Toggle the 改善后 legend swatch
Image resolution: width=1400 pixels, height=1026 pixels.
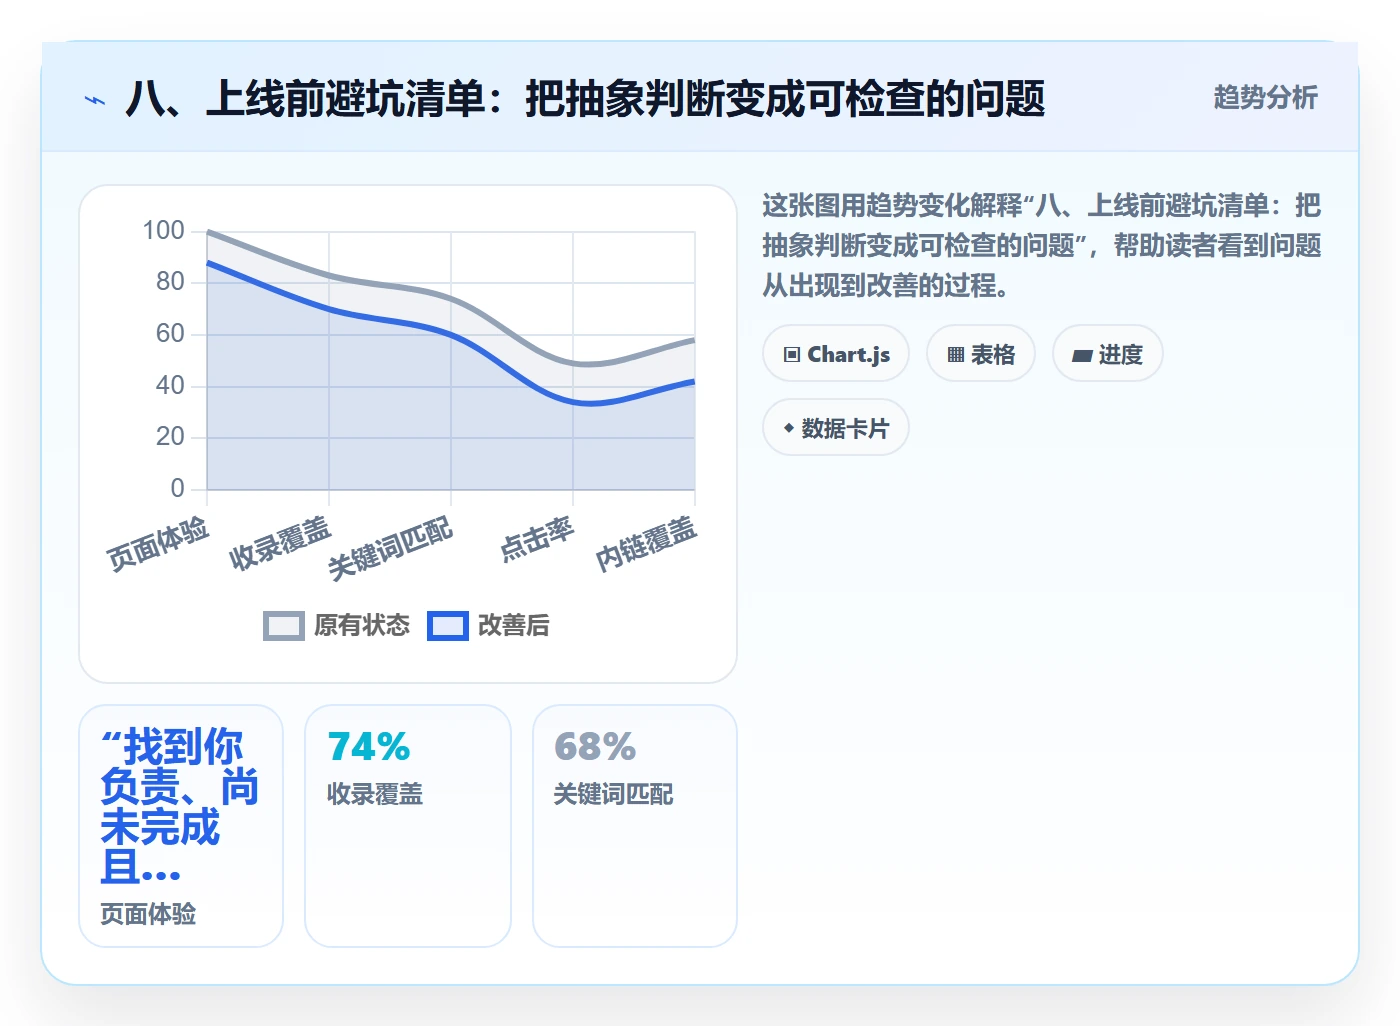pos(448,626)
